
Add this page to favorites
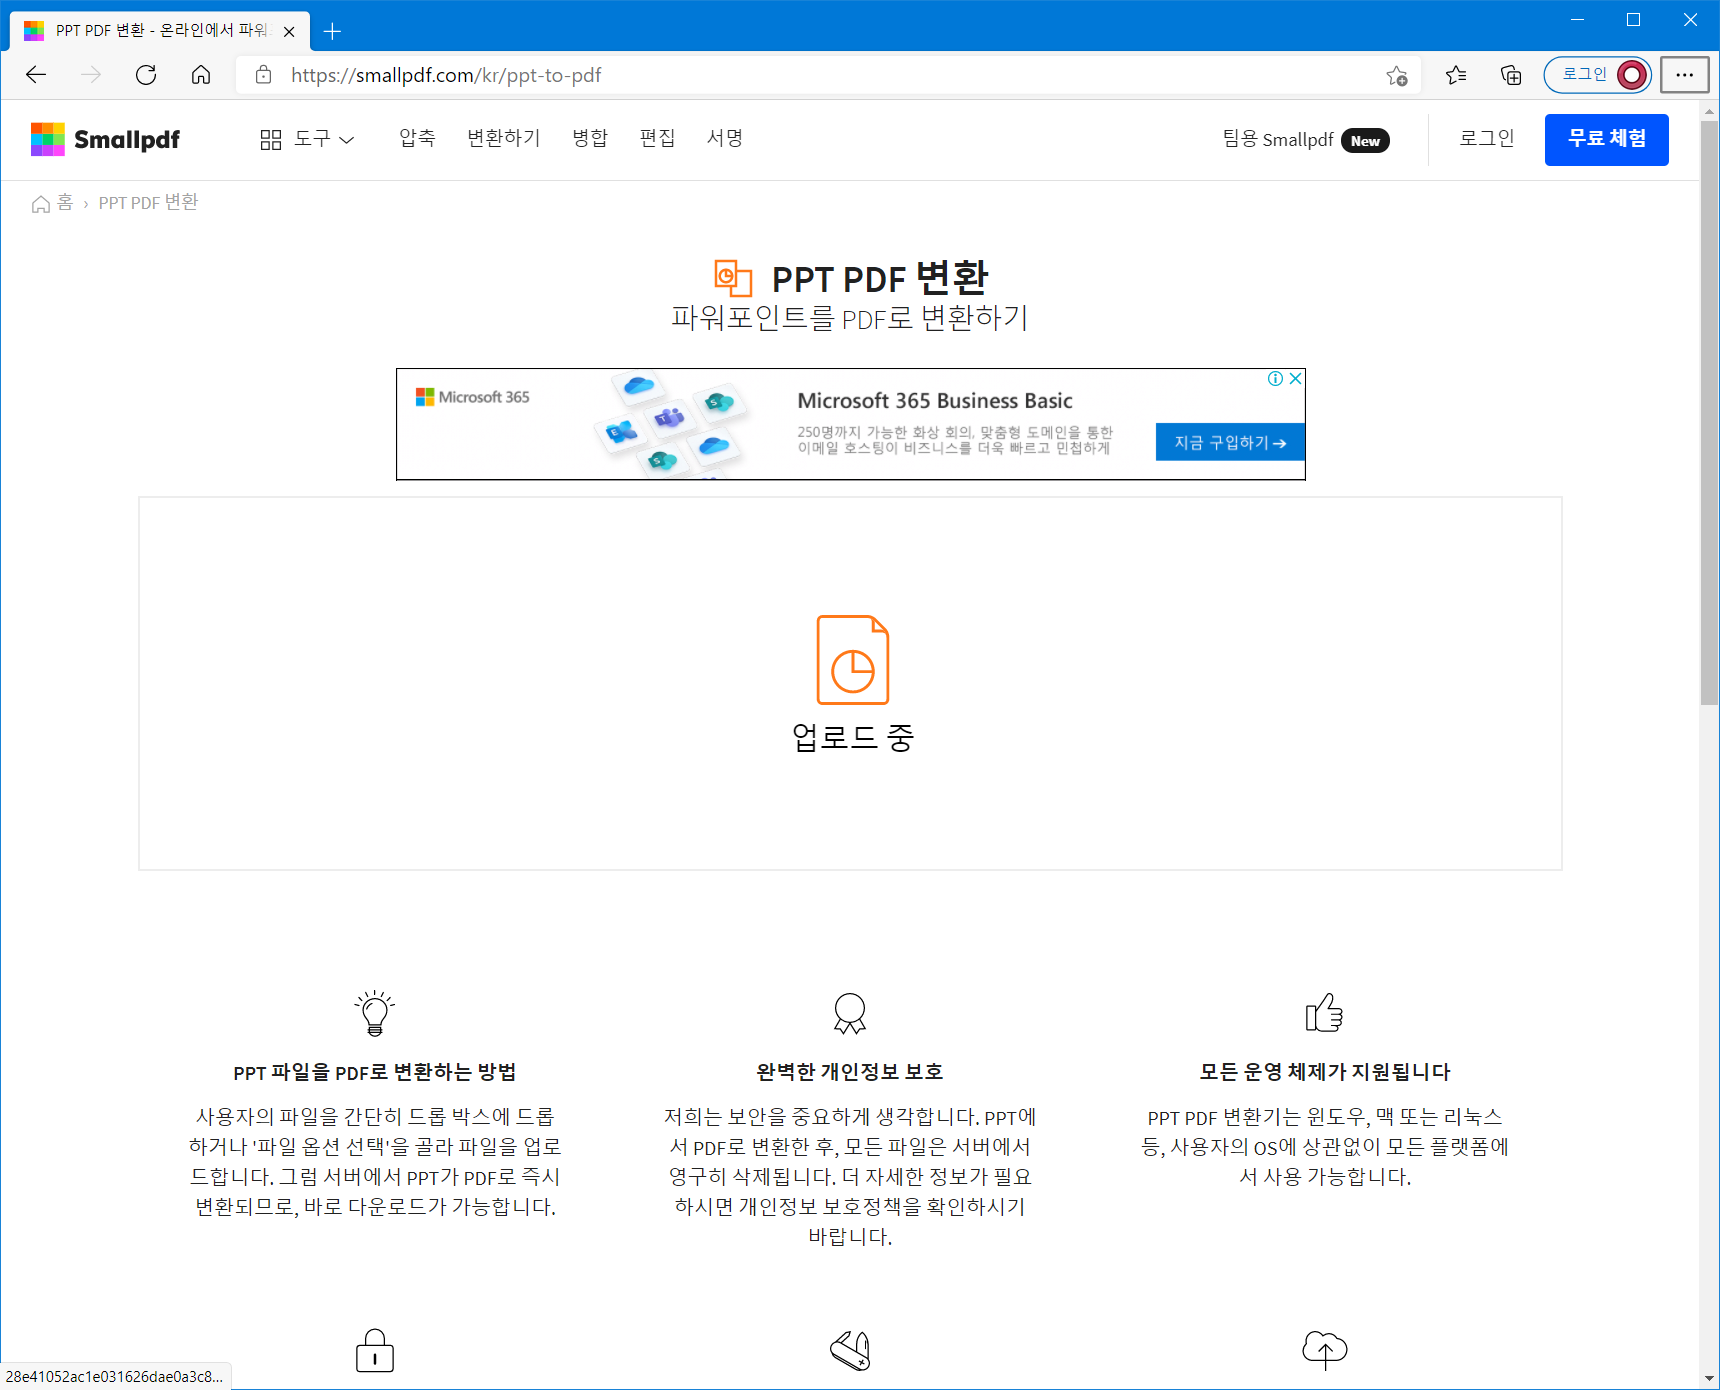[x=1397, y=76]
